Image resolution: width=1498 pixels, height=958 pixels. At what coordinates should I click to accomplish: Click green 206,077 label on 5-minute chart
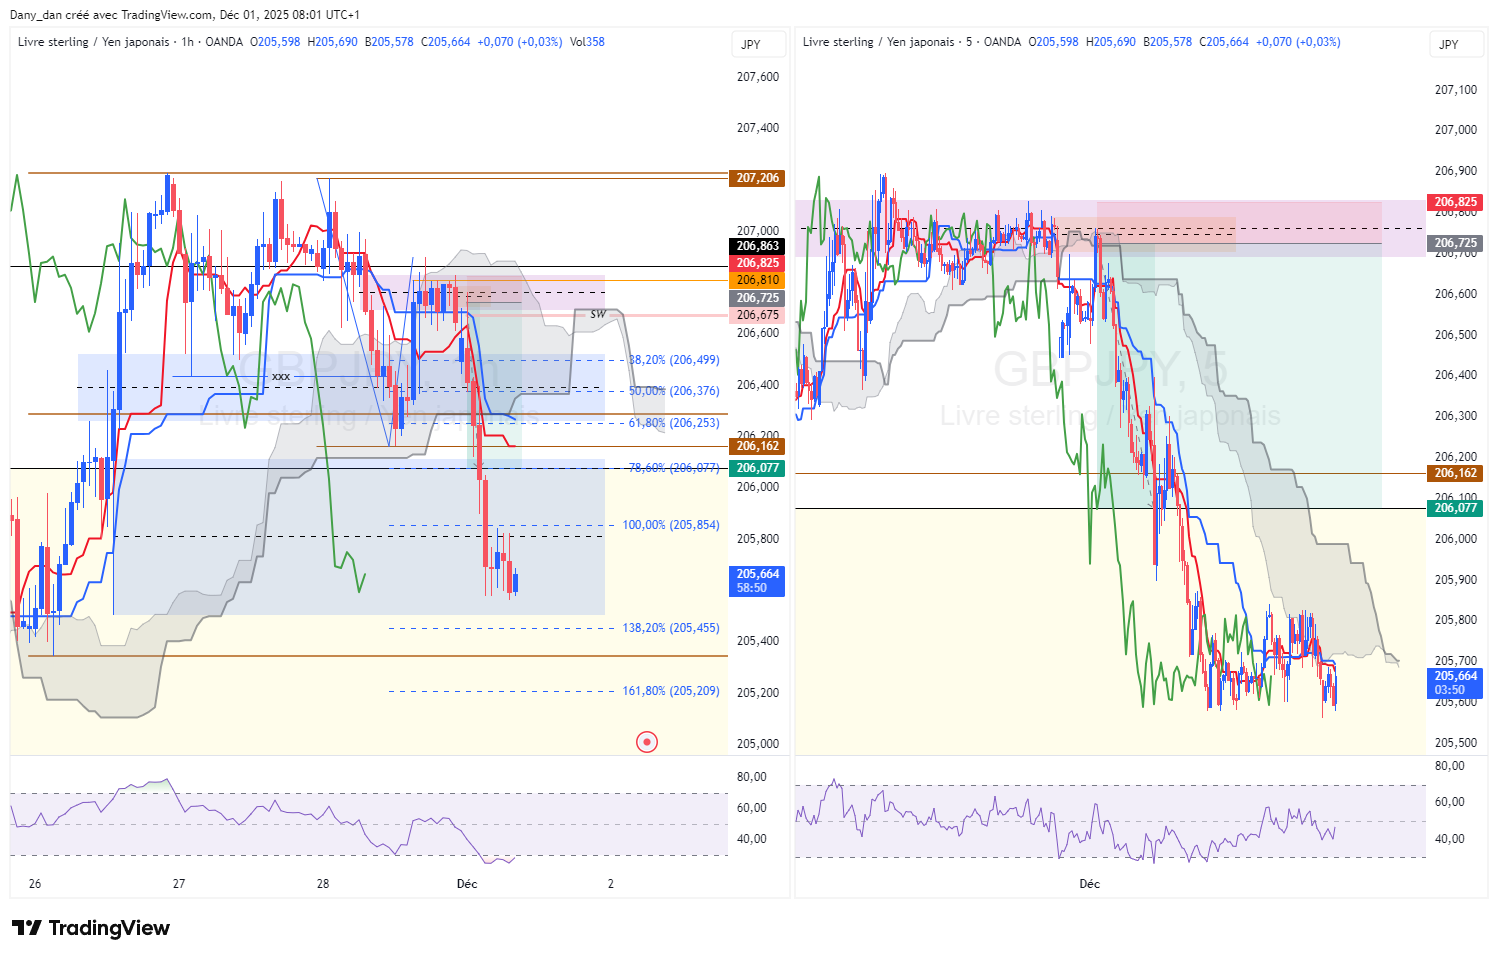point(1455,508)
